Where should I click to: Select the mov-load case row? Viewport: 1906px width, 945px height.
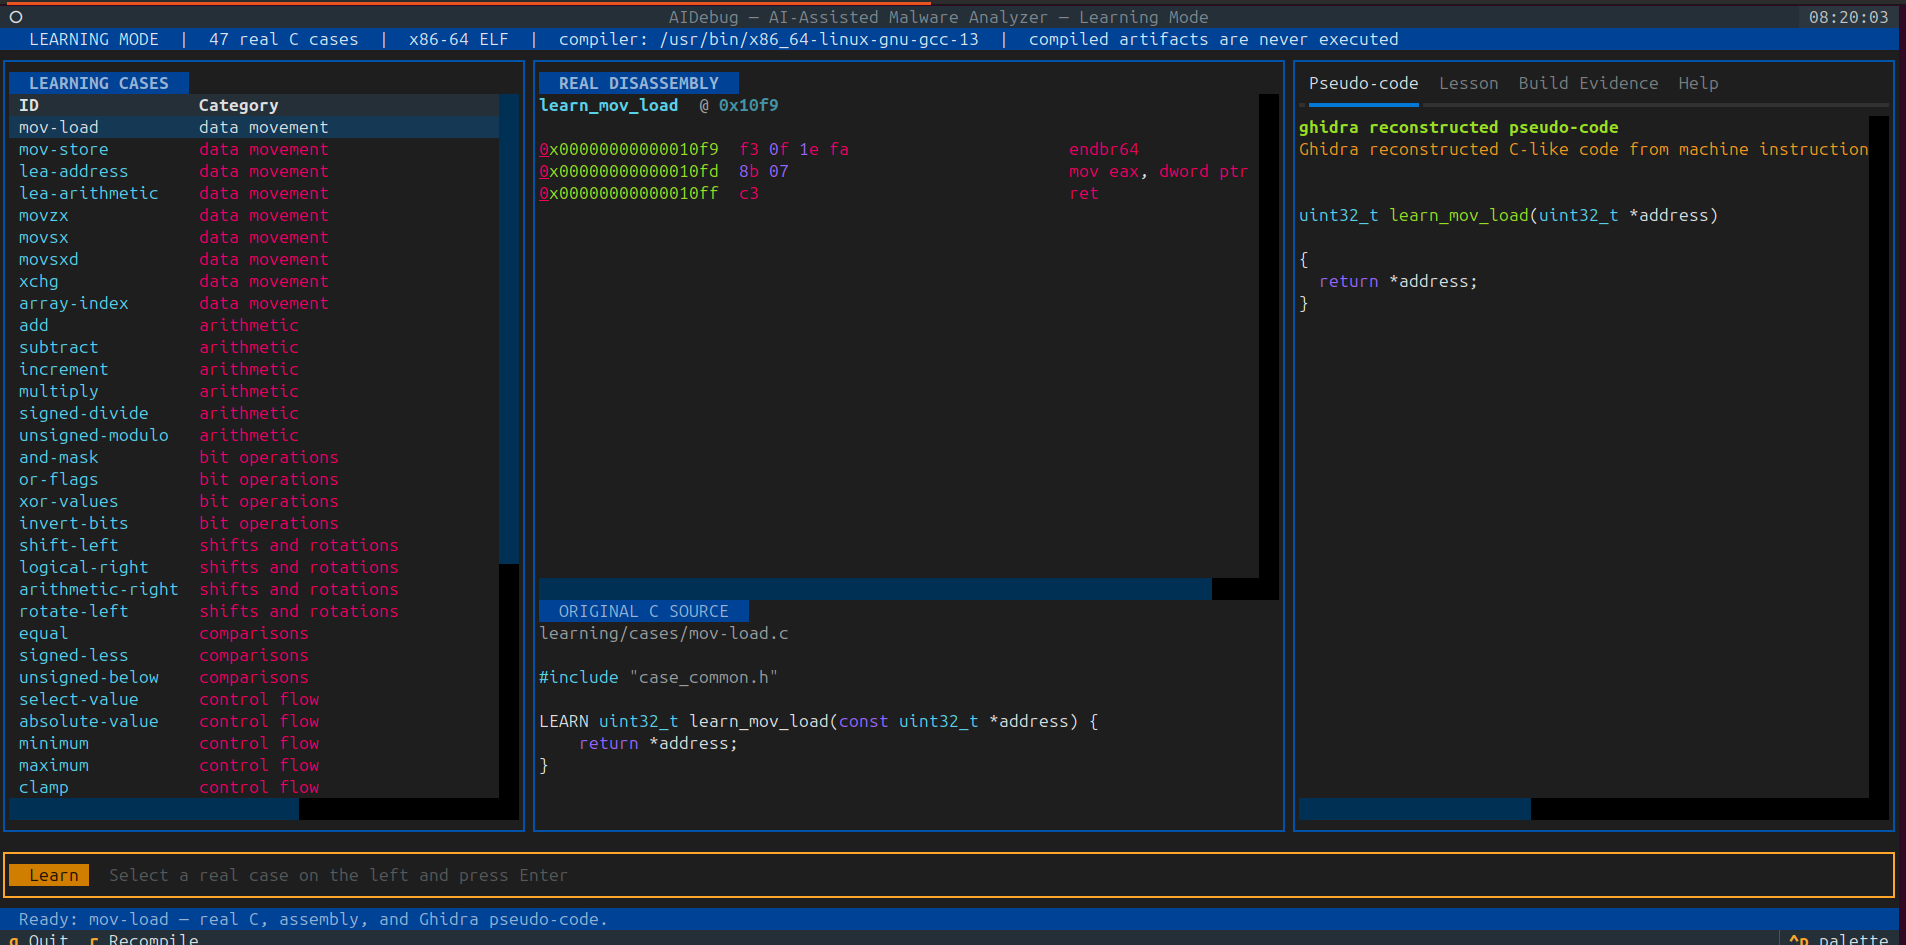pyautogui.click(x=254, y=127)
